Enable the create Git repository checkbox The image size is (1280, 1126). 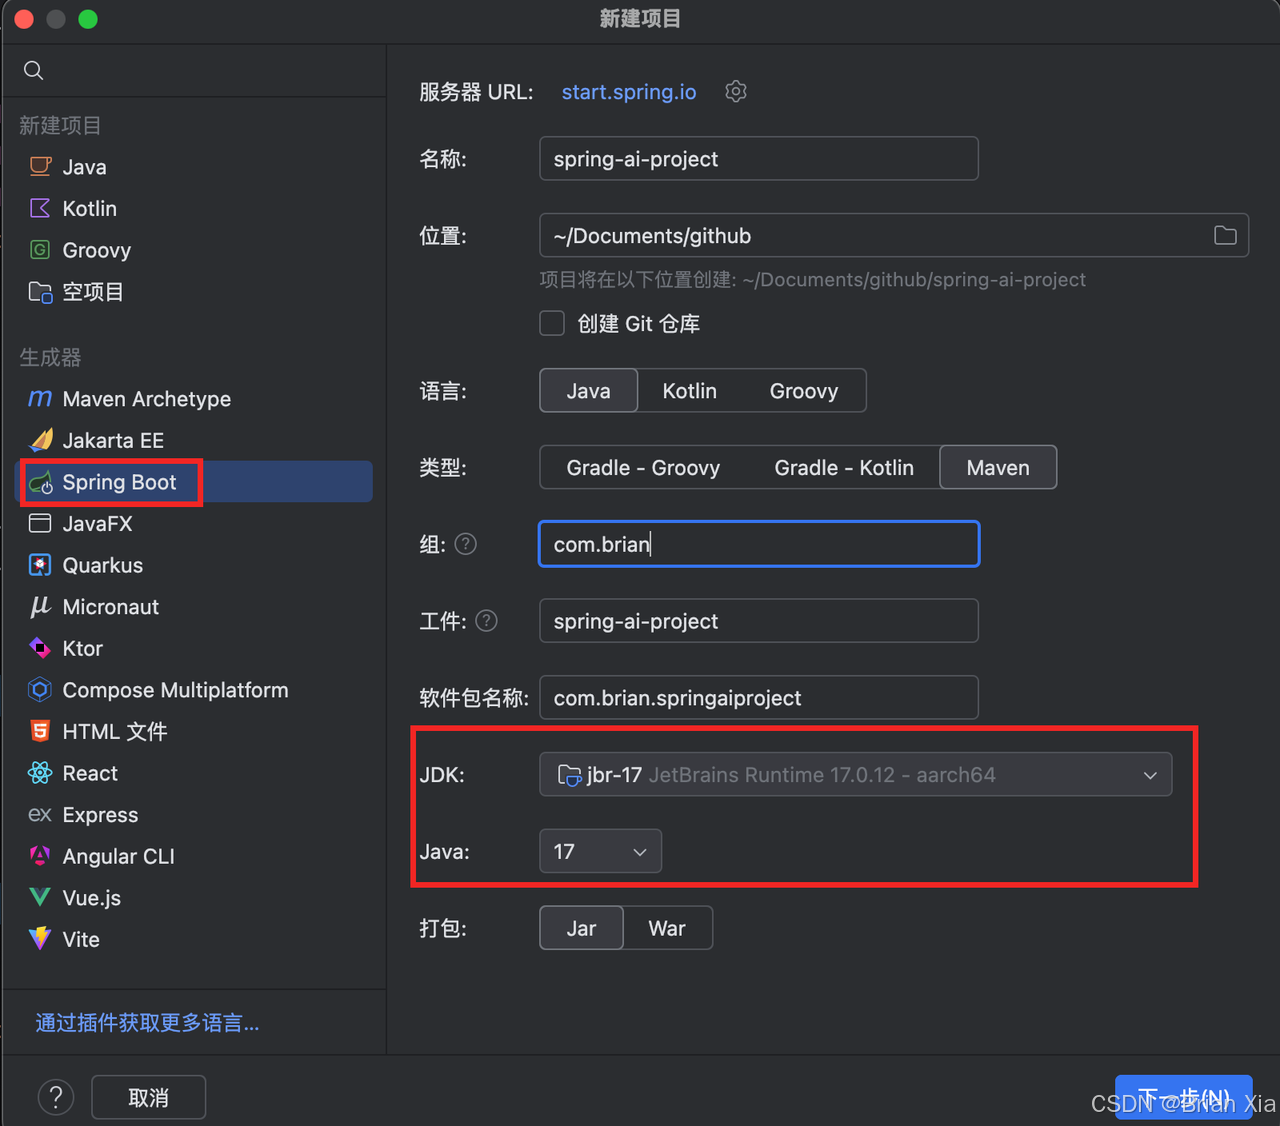[x=552, y=323]
